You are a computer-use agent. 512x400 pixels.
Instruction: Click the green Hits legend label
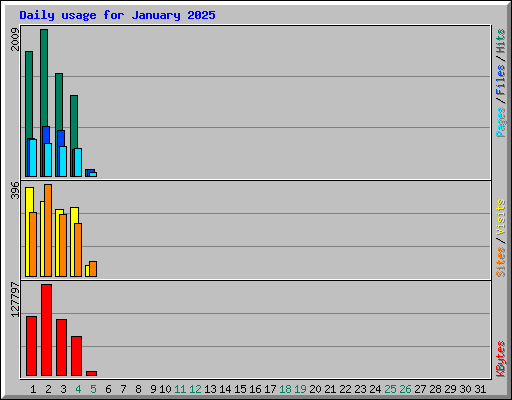501,41
